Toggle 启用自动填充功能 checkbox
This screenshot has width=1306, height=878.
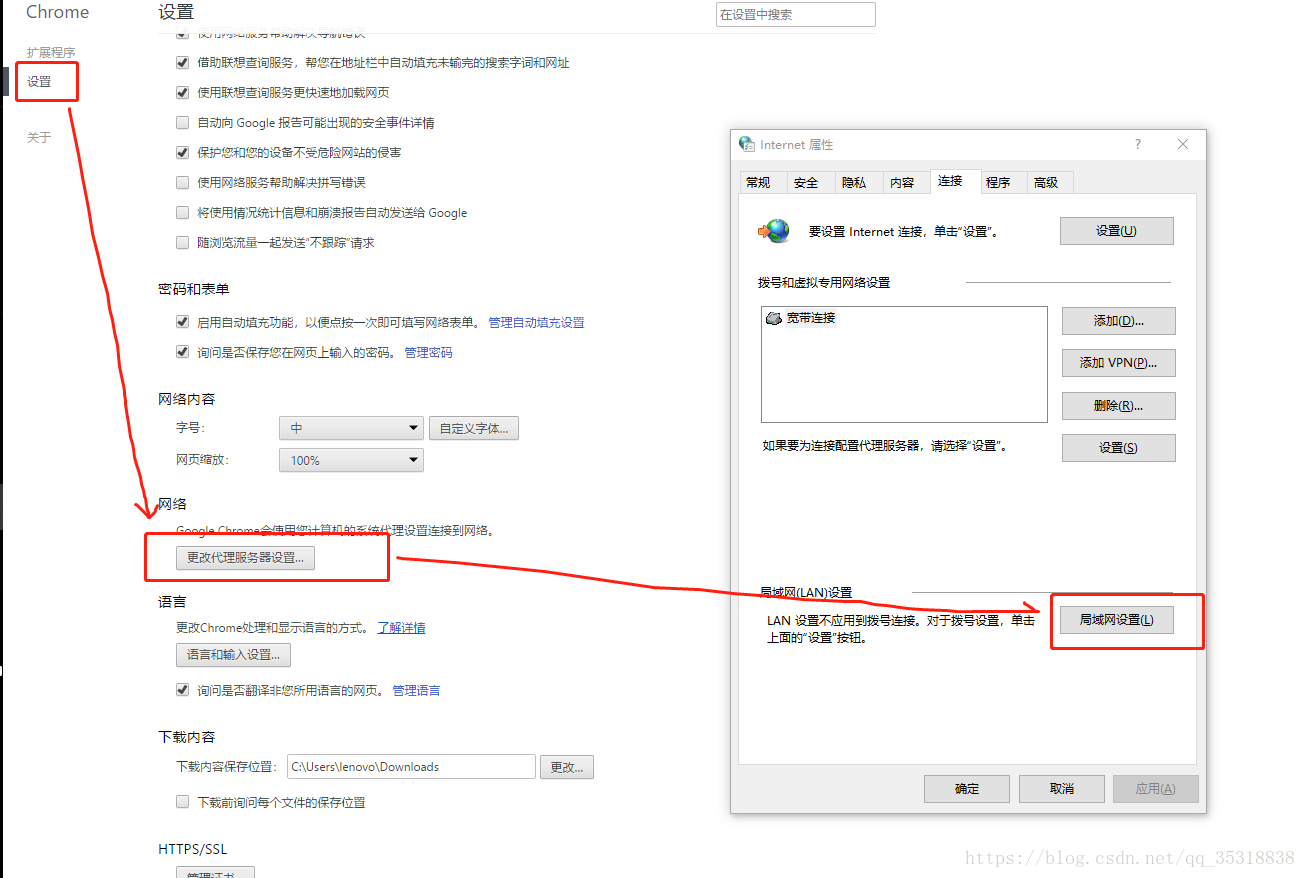click(182, 322)
